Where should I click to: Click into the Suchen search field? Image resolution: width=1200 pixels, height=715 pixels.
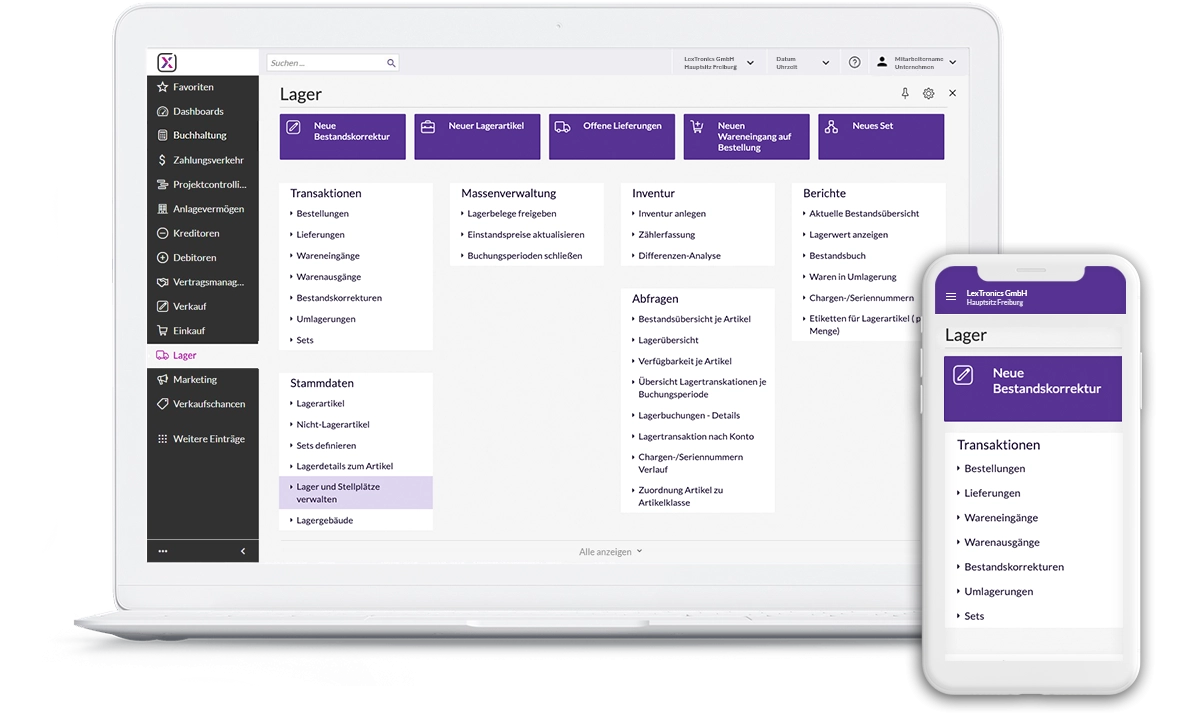(325, 63)
